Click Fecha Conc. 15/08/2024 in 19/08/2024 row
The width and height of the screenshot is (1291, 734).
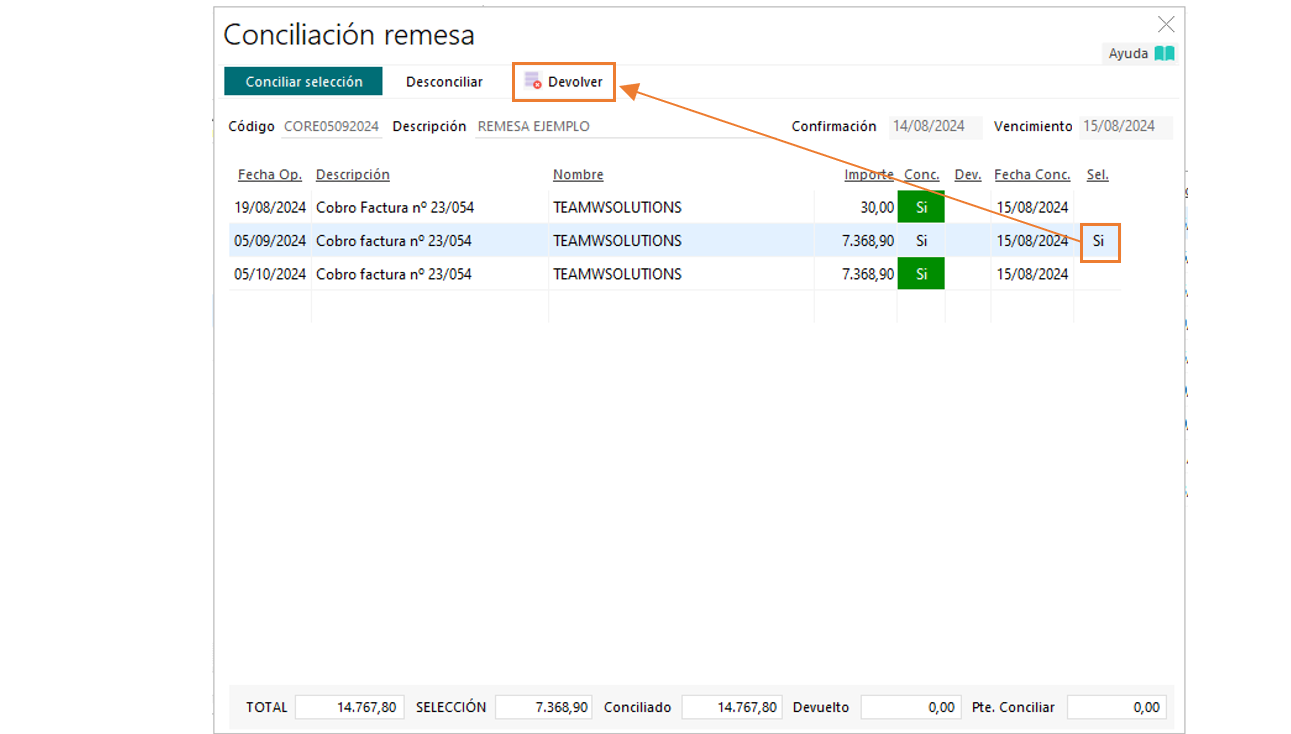(1032, 208)
